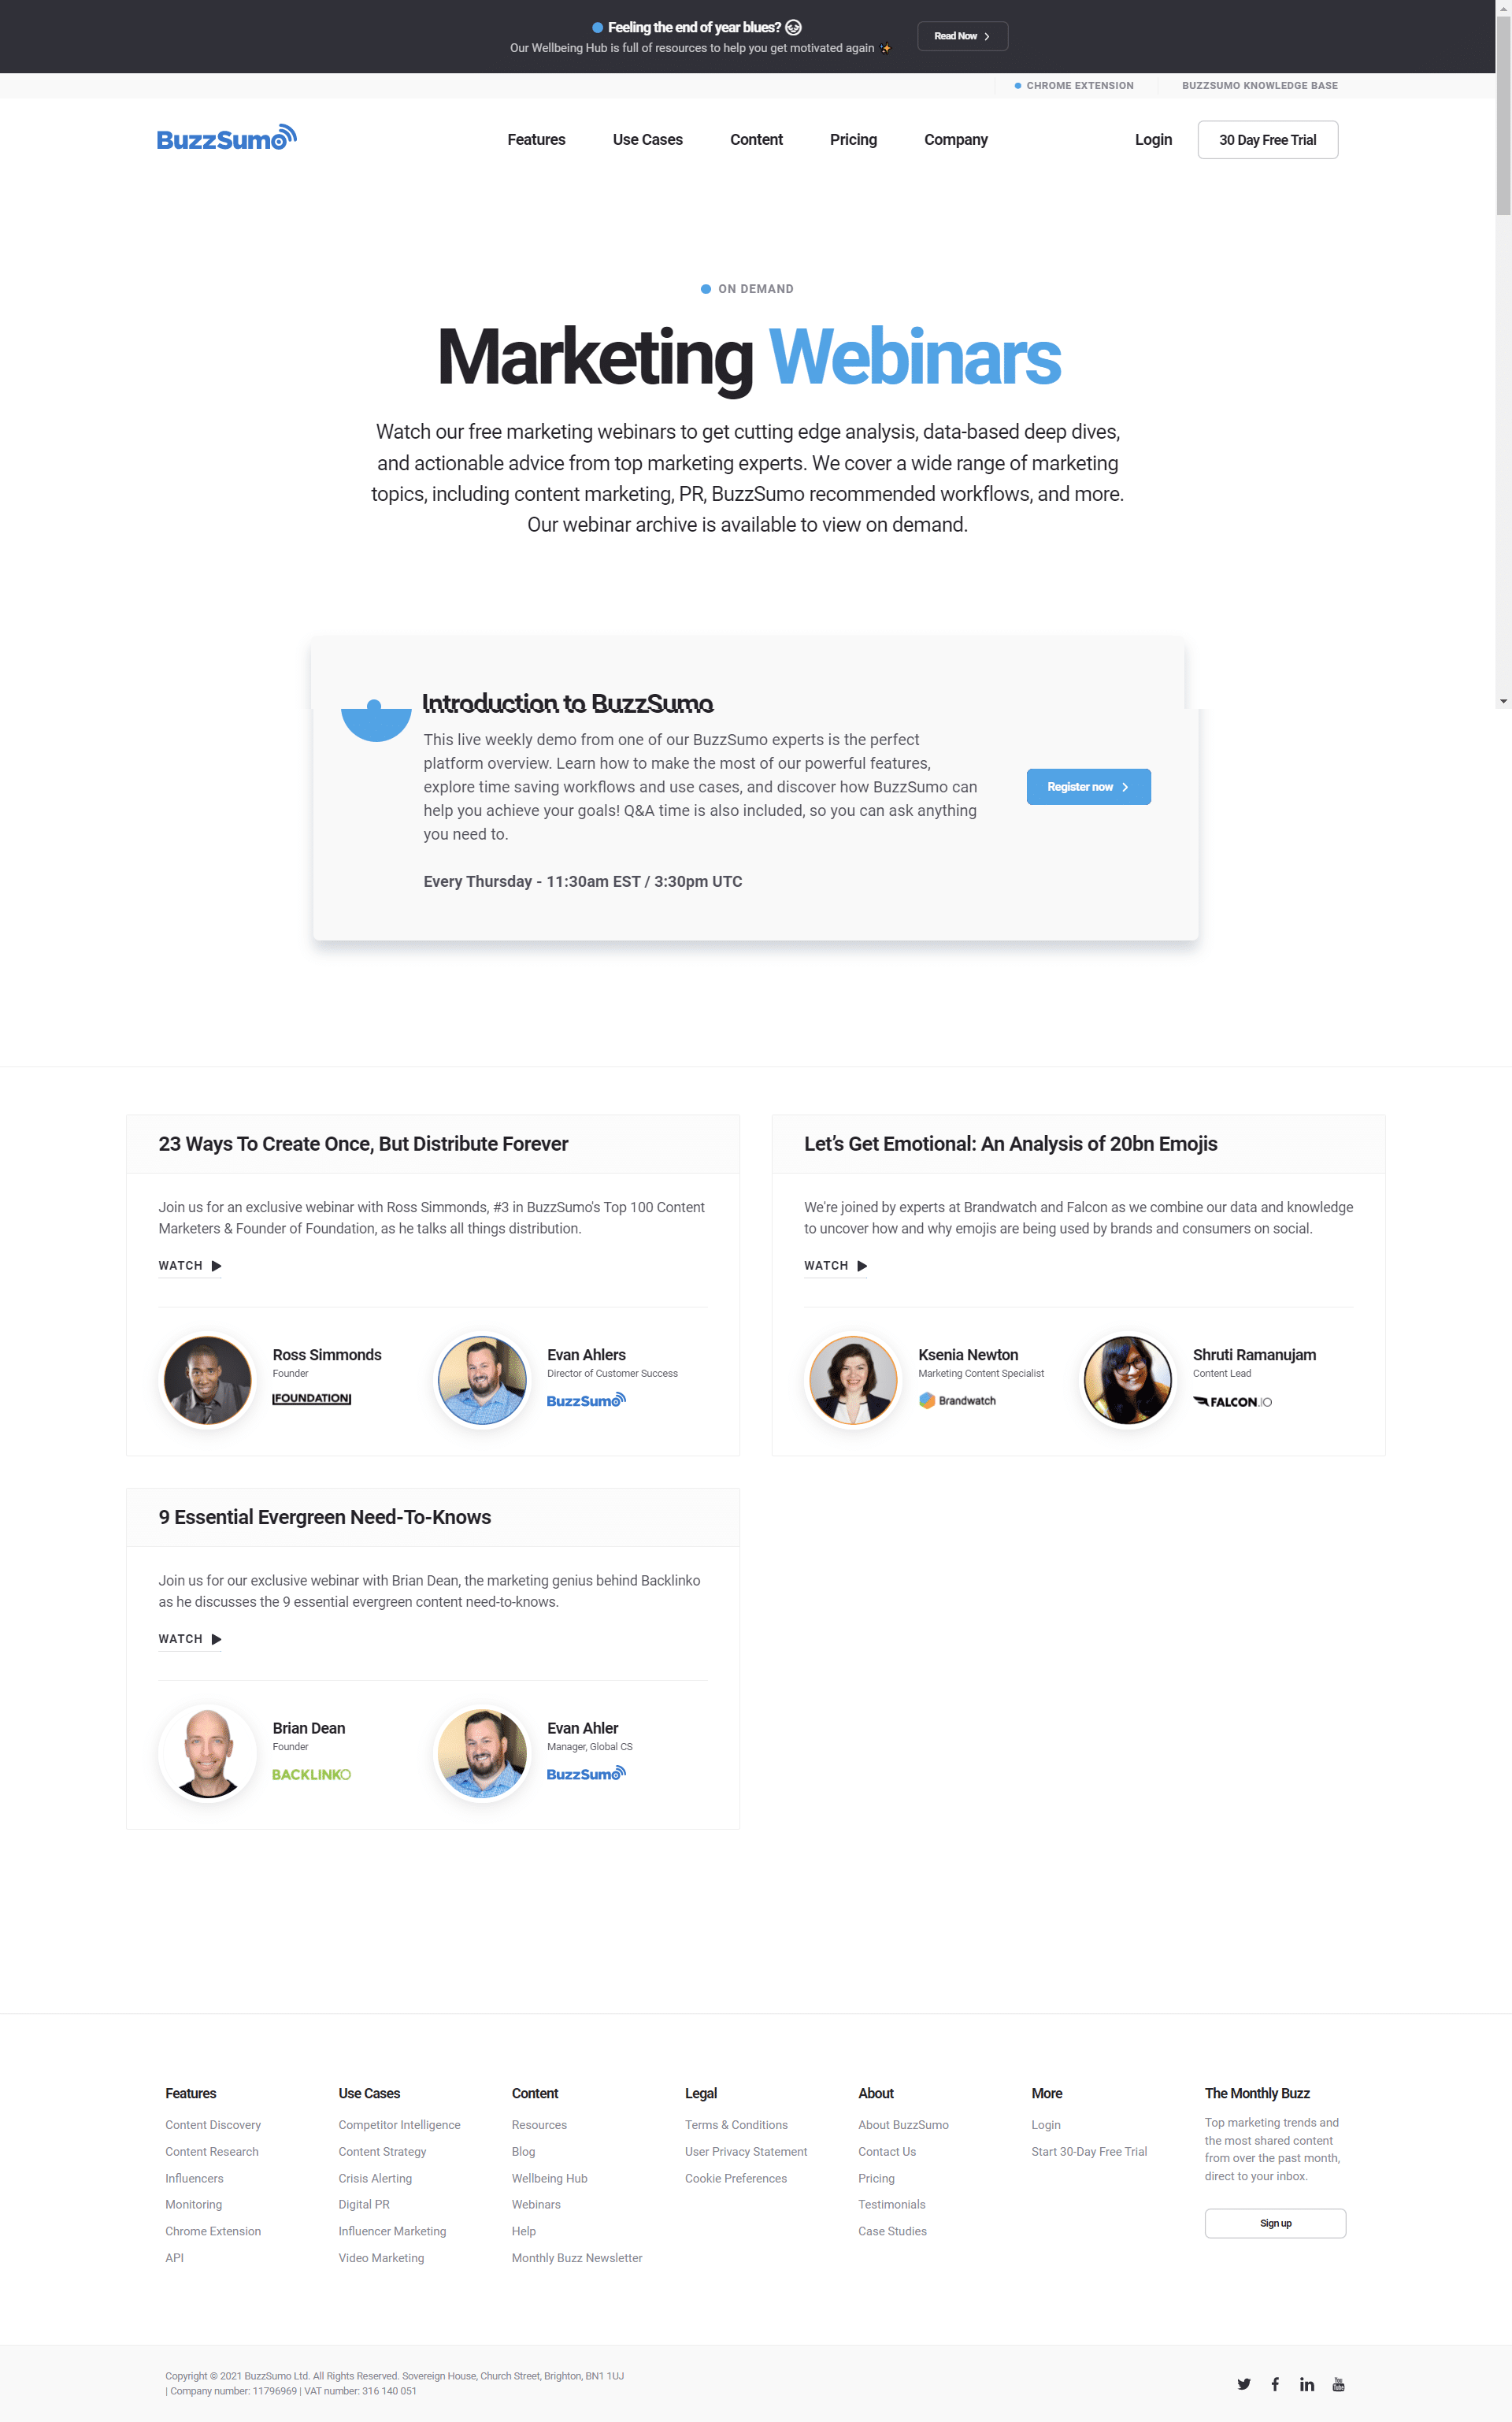This screenshot has width=1512, height=2422.
Task: Click 30 Day Free Trial button
Action: click(x=1268, y=139)
